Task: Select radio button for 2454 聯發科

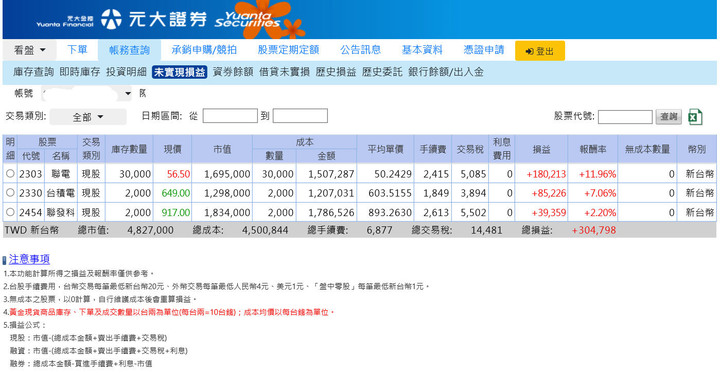Action: [x=11, y=212]
